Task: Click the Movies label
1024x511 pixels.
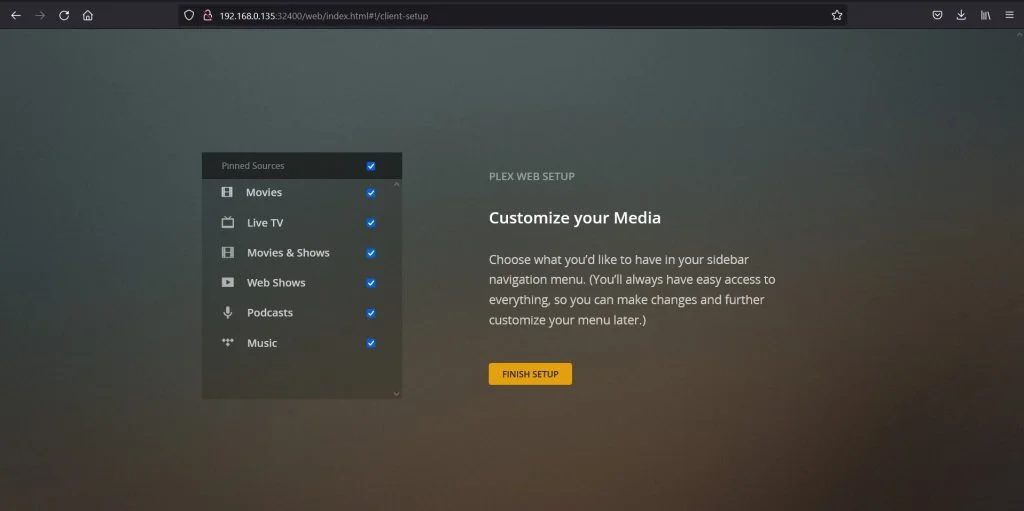Action: click(x=264, y=192)
